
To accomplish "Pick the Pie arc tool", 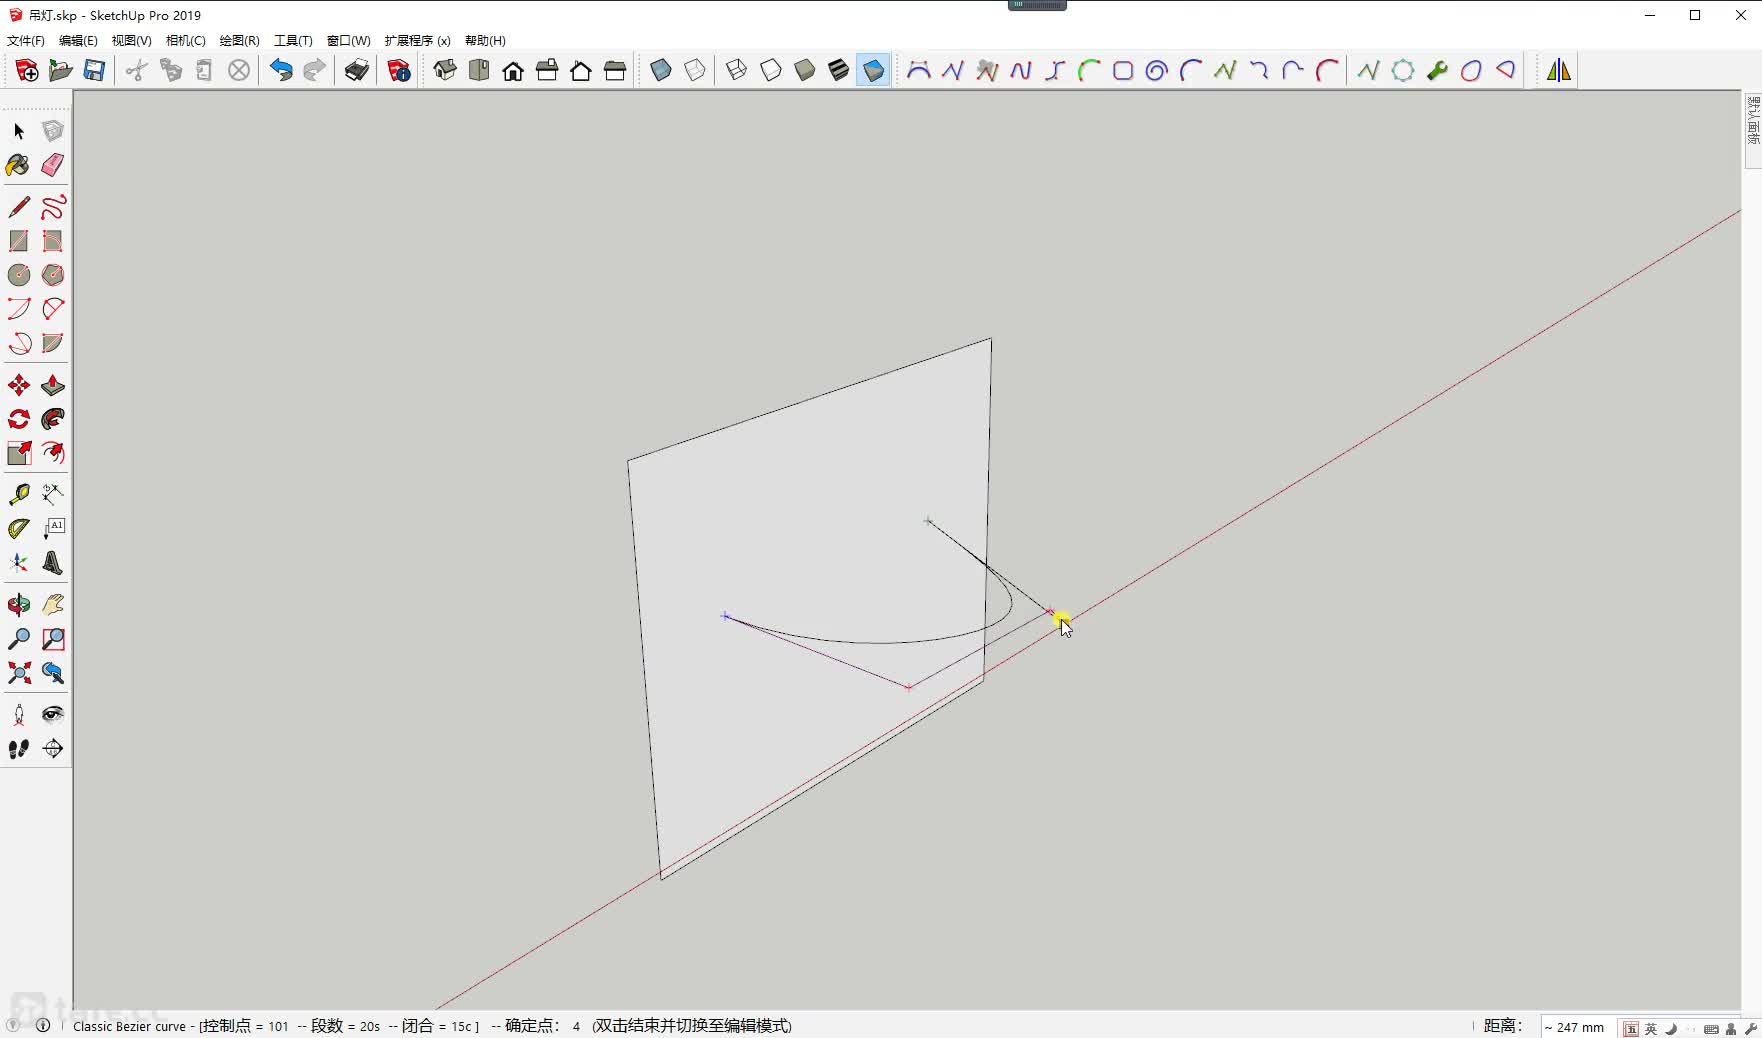I will [x=53, y=343].
